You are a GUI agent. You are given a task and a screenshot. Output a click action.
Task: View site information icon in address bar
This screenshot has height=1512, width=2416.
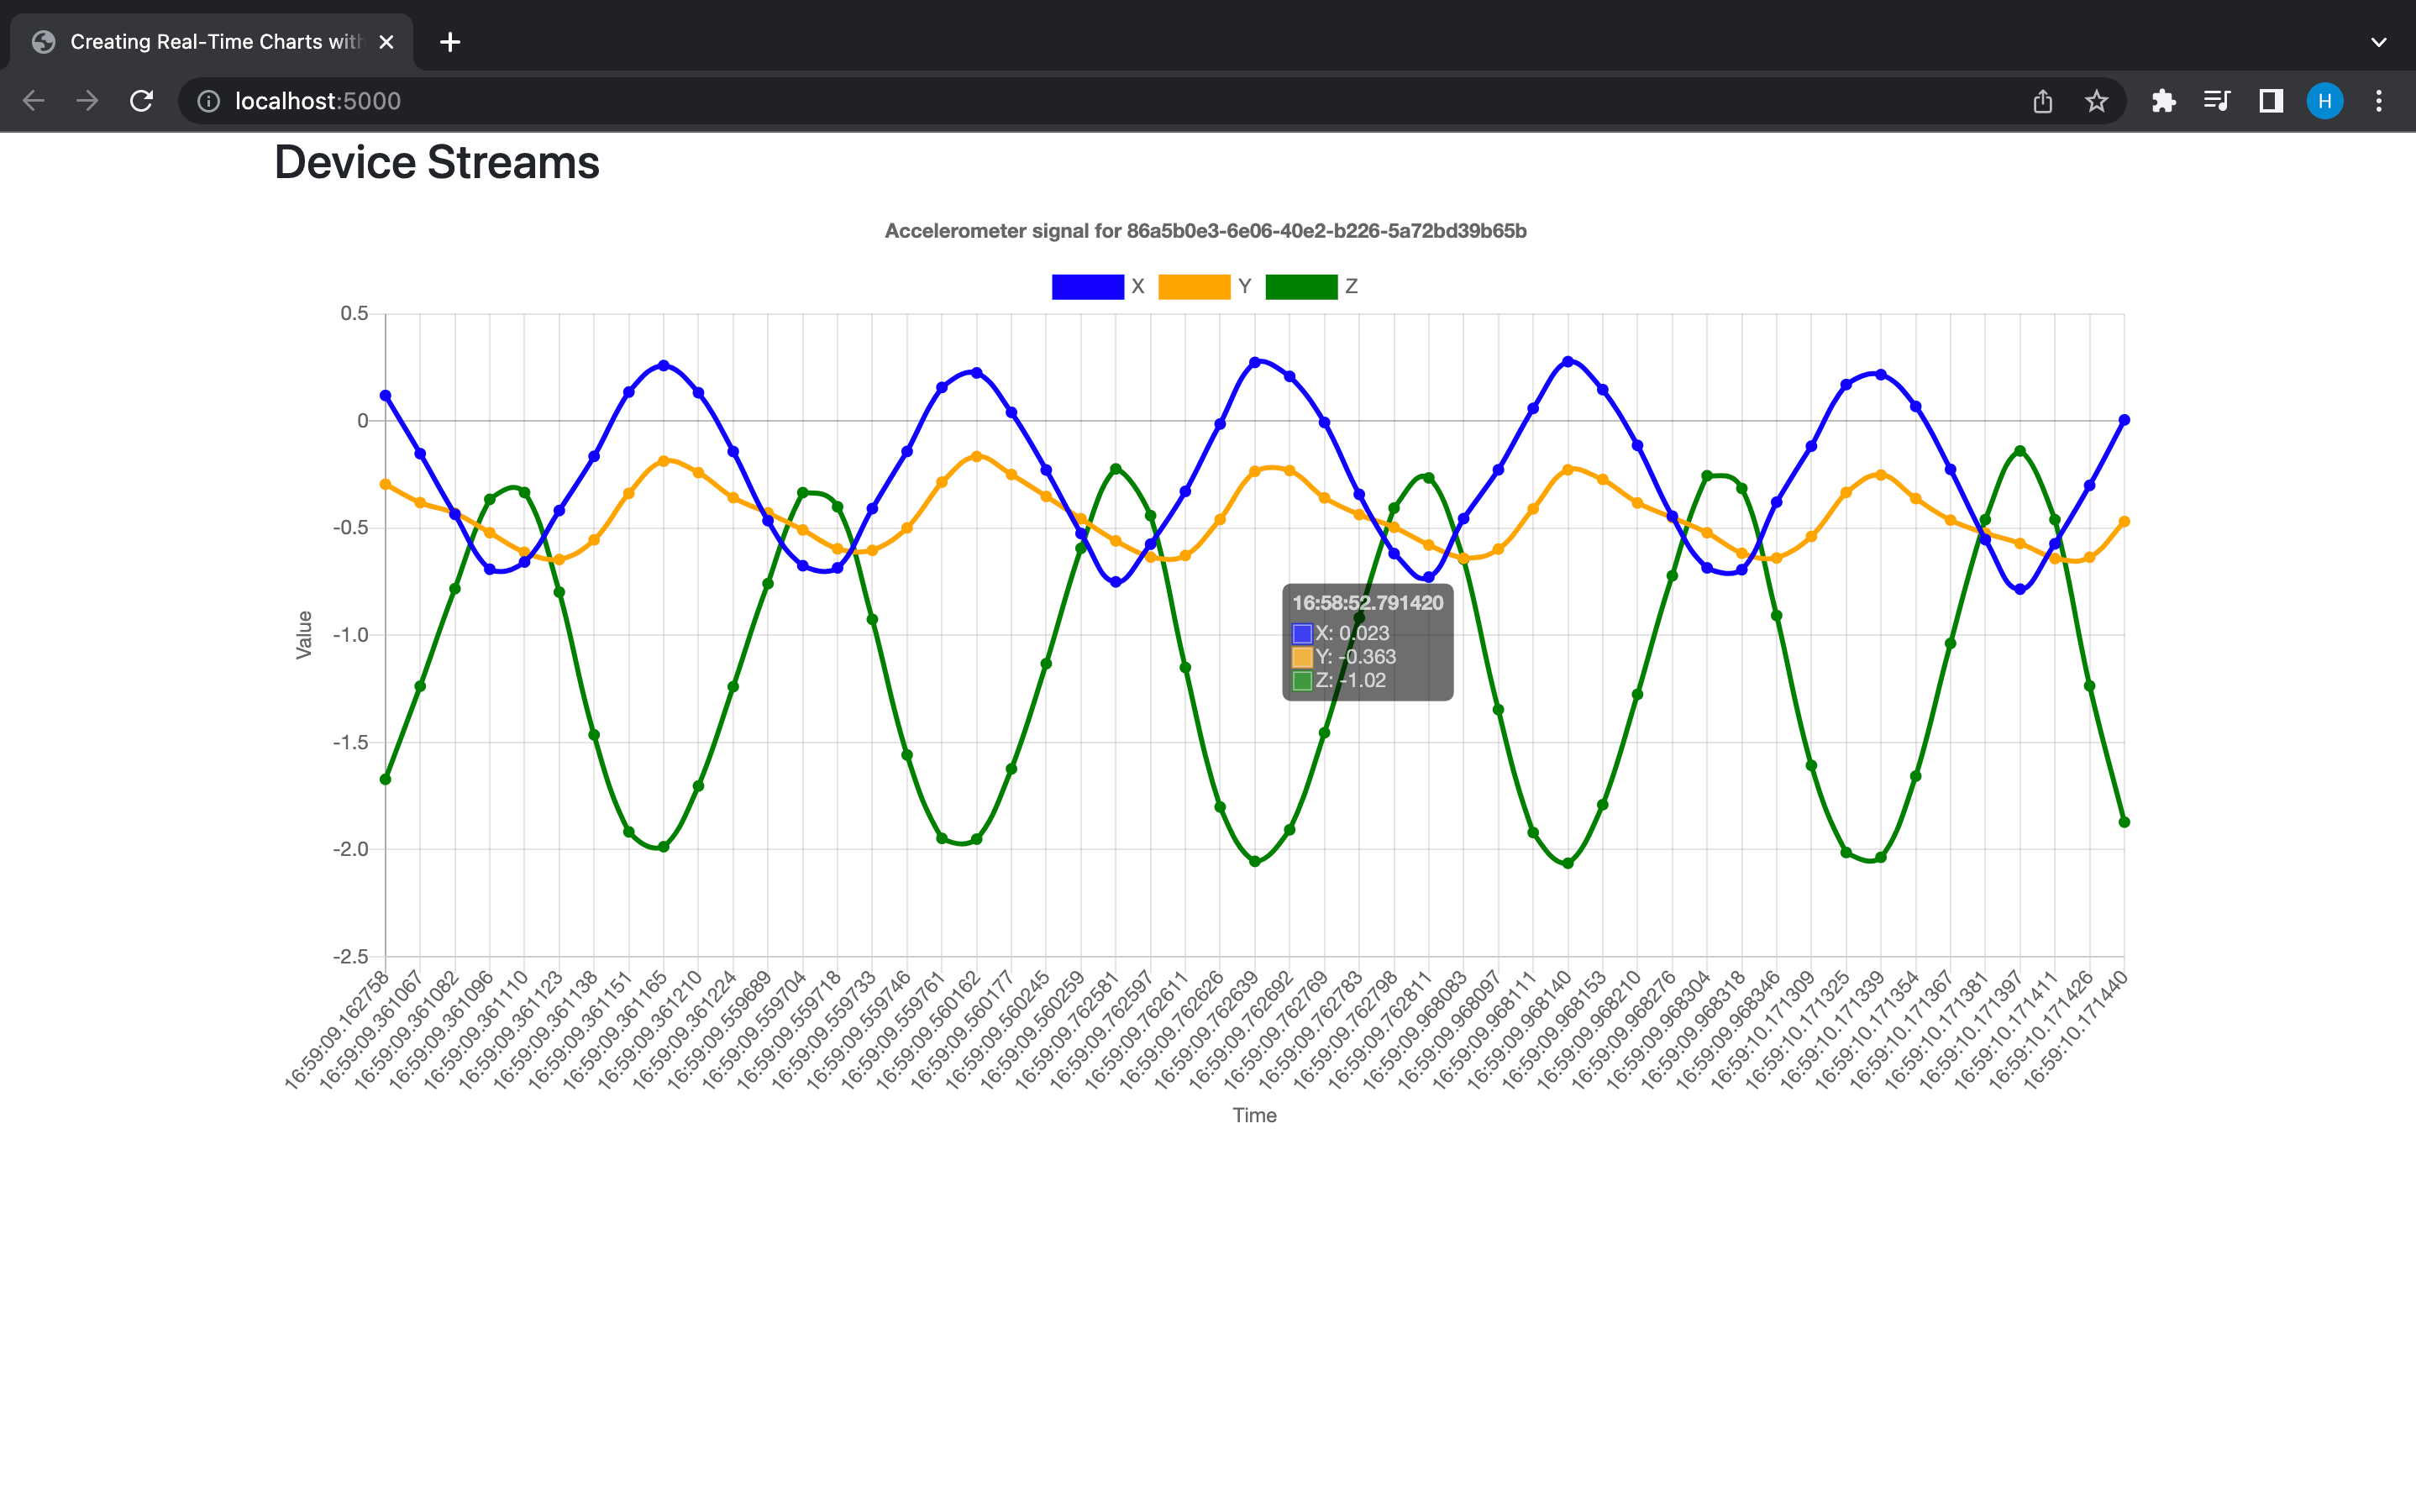click(208, 101)
